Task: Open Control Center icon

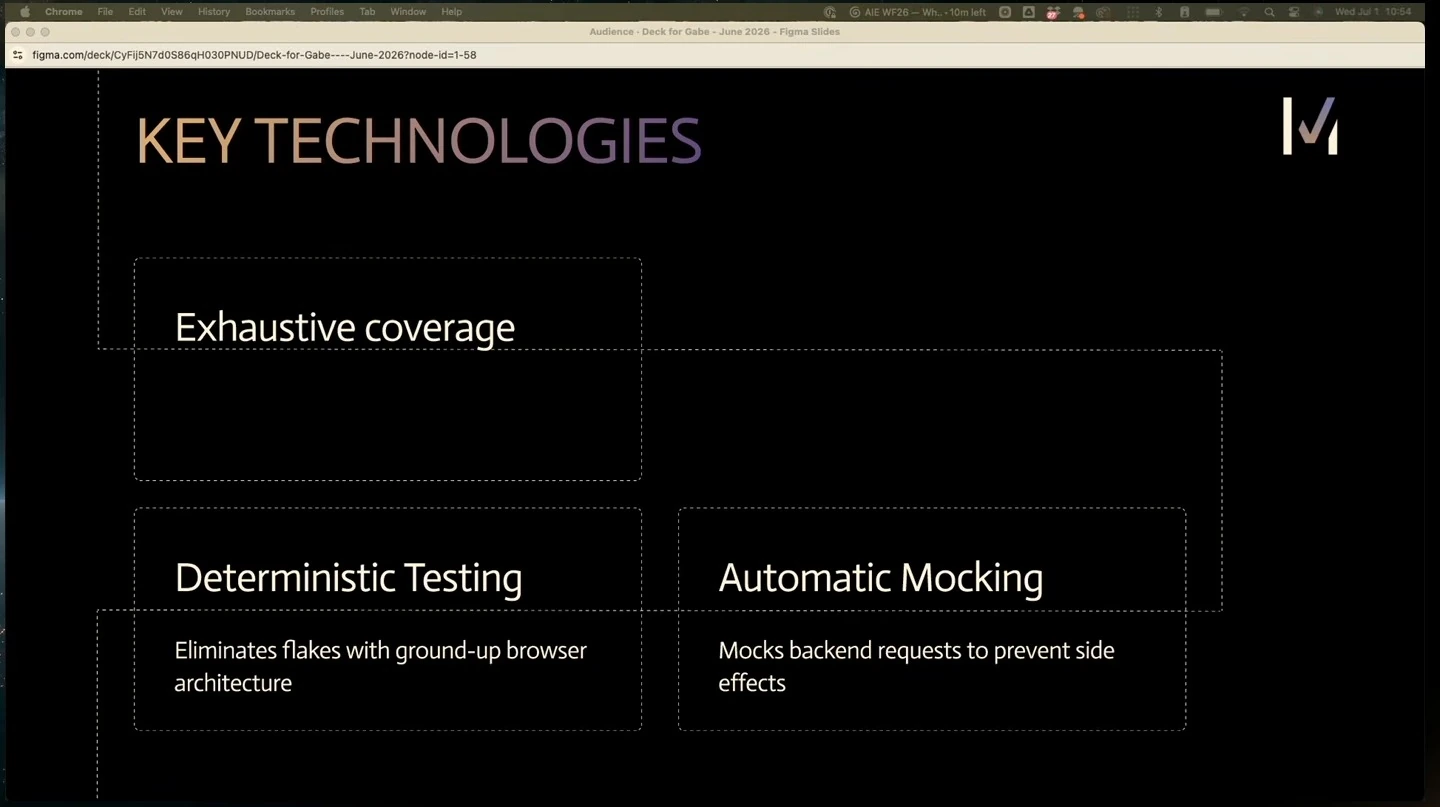Action: click(x=1294, y=12)
